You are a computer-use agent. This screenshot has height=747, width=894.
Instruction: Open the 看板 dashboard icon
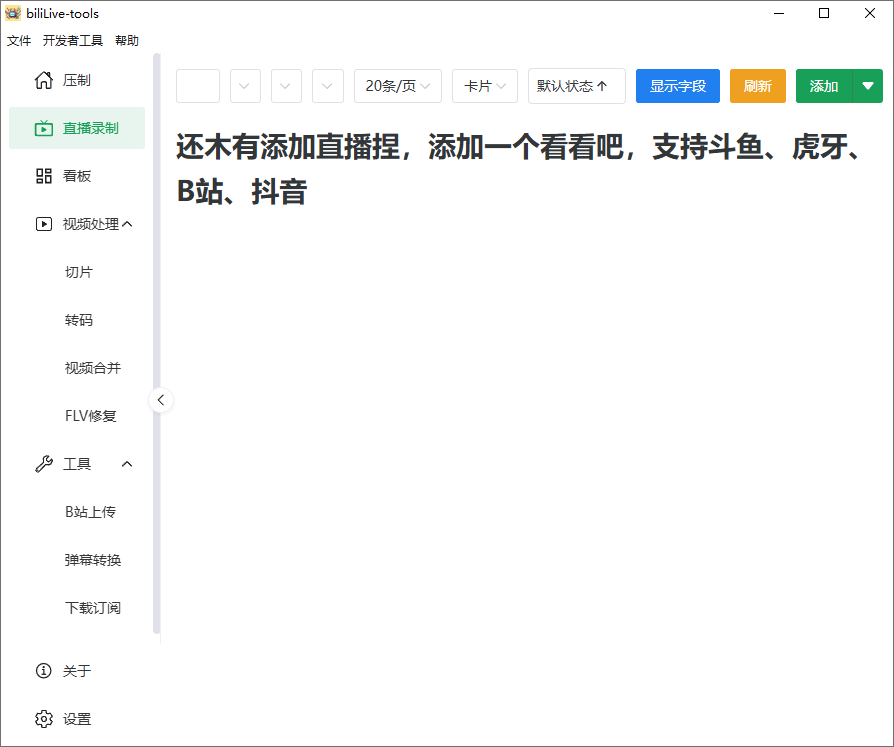pos(44,176)
